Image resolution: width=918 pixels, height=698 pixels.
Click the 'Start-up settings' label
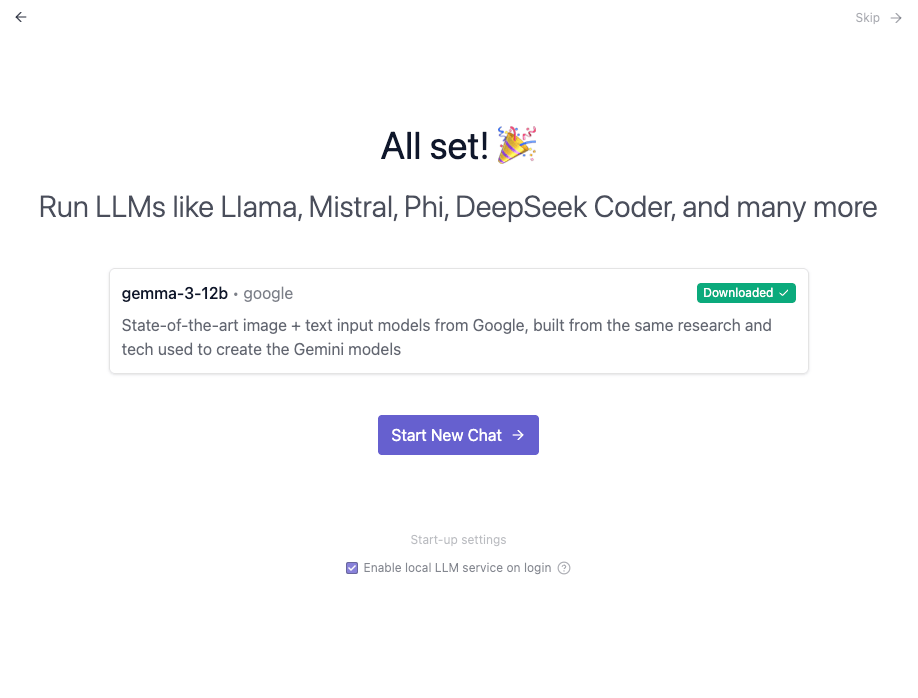pos(458,540)
